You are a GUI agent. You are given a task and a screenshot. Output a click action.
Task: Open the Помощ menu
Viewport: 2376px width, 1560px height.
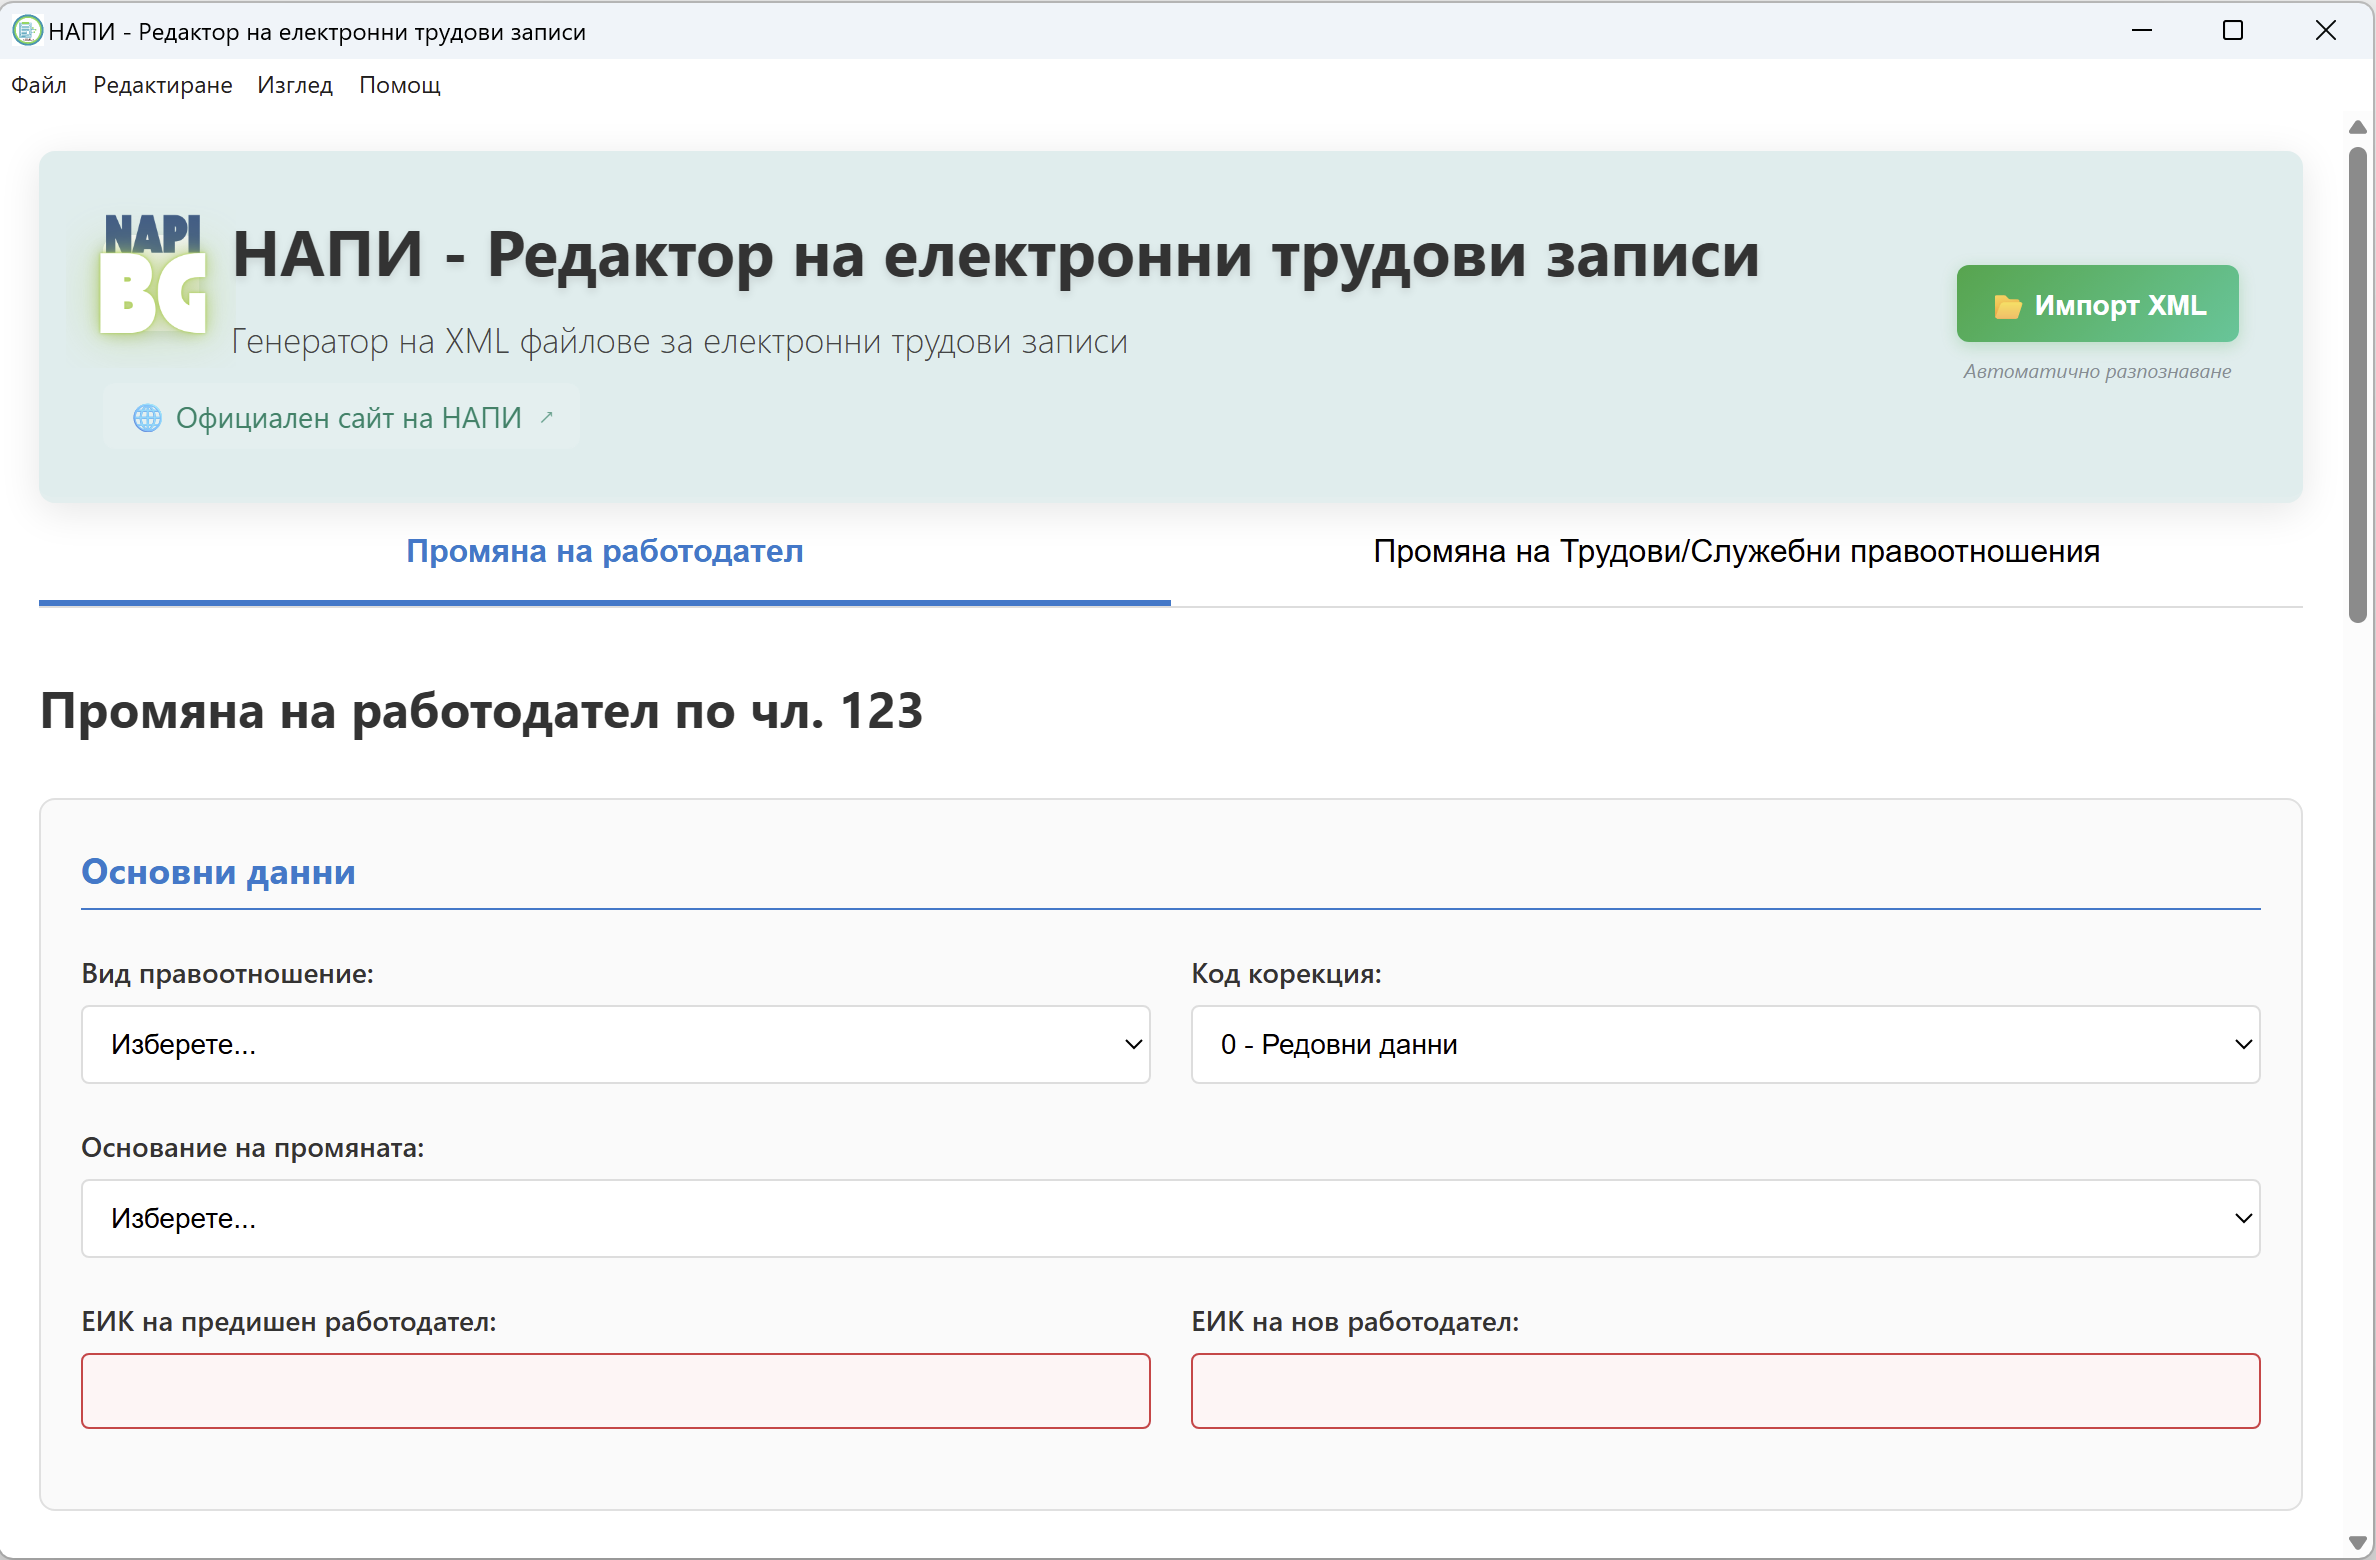399,85
